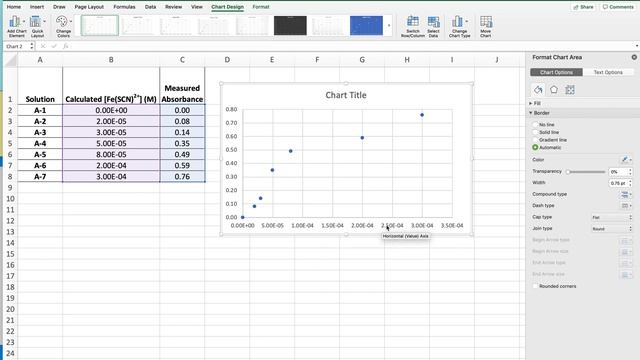Select Solid line border option
Screen dimensions: 640x360
coord(535,132)
